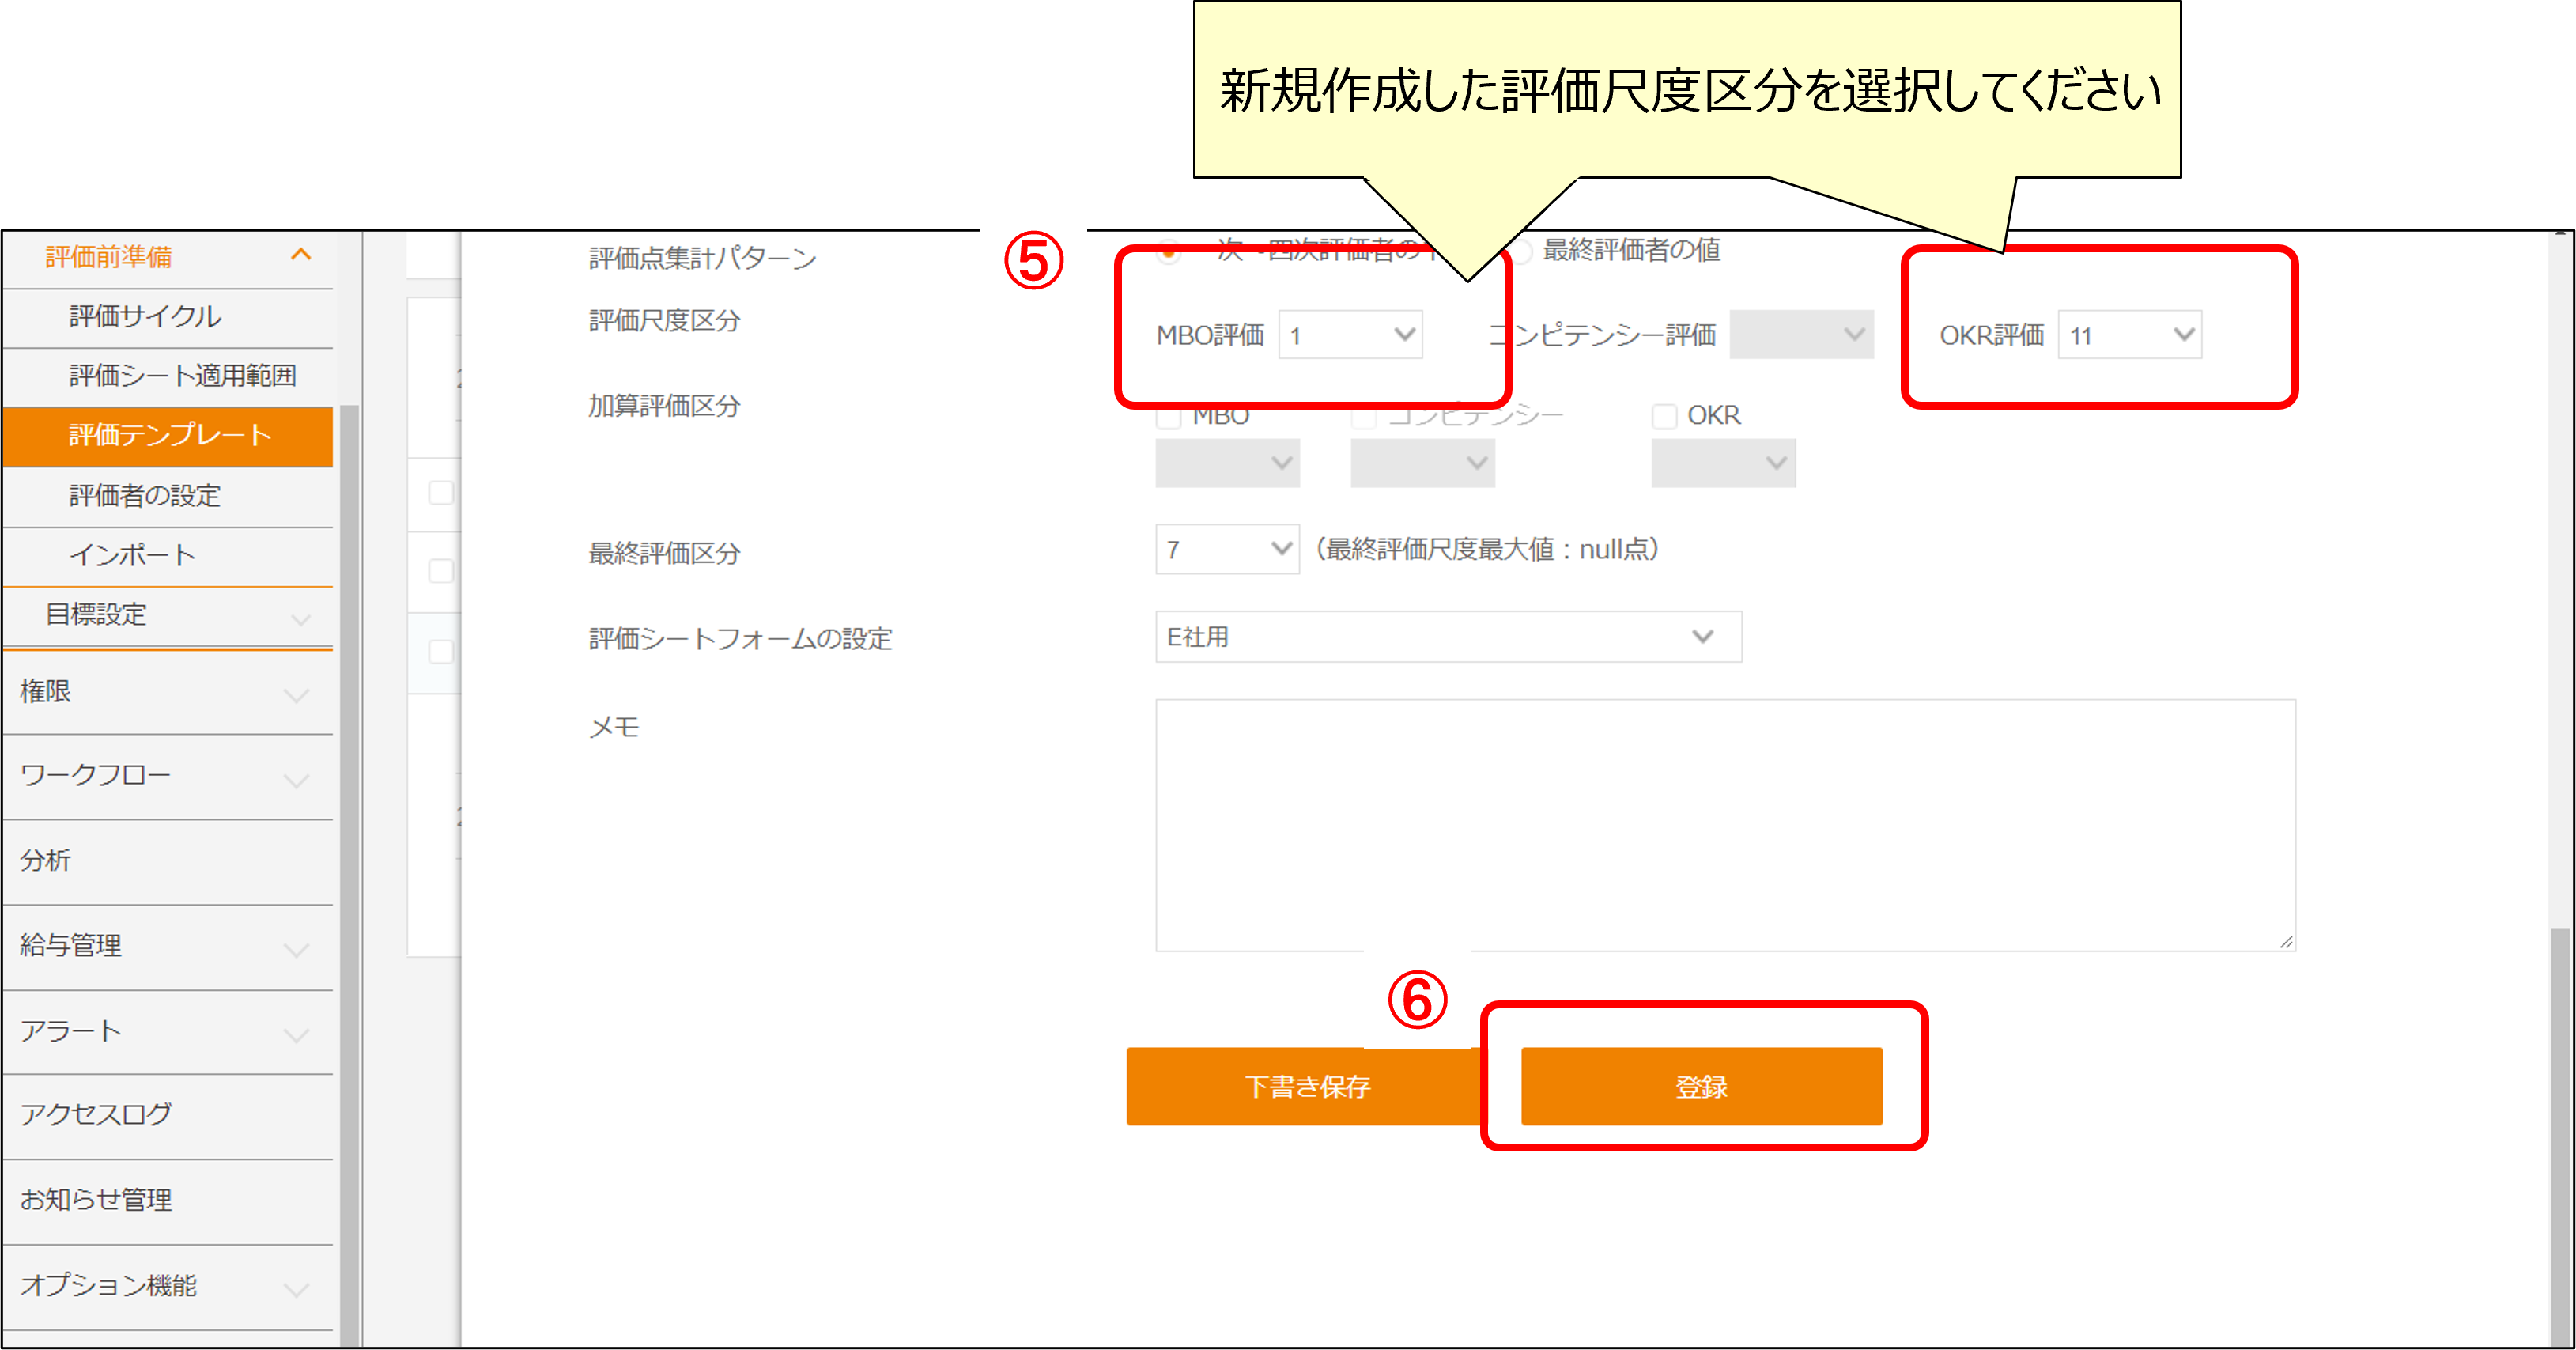Click the 下書き保存 button
The width and height of the screenshot is (2576, 1350).
(x=1306, y=1087)
